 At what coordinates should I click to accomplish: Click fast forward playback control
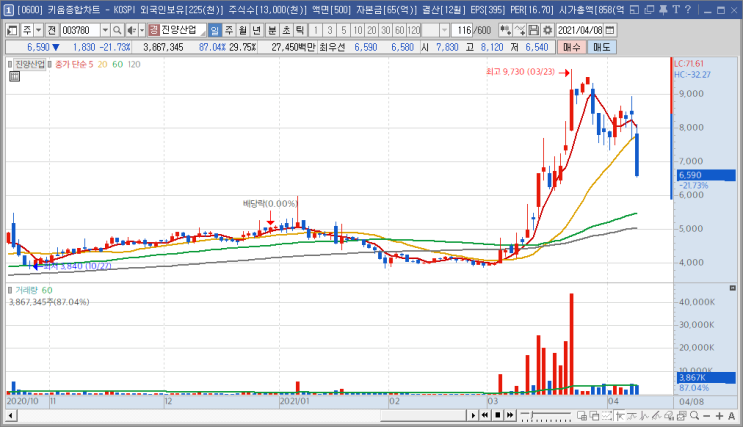510,416
